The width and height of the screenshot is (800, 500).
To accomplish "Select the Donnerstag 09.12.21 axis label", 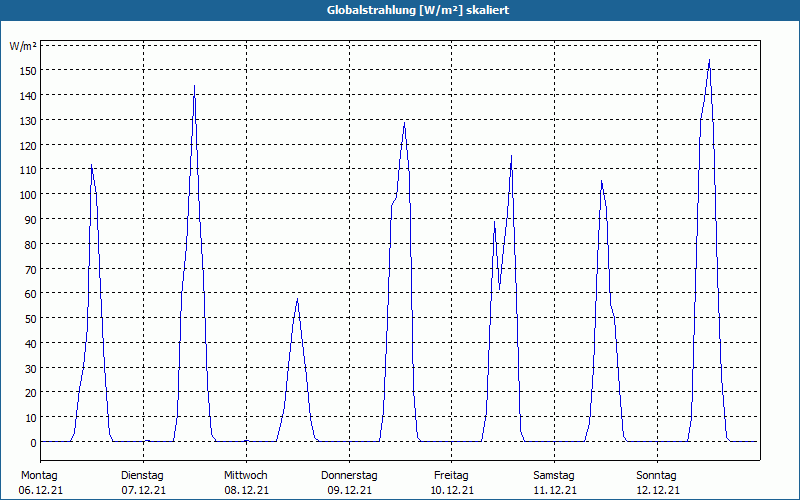I will tap(349, 483).
